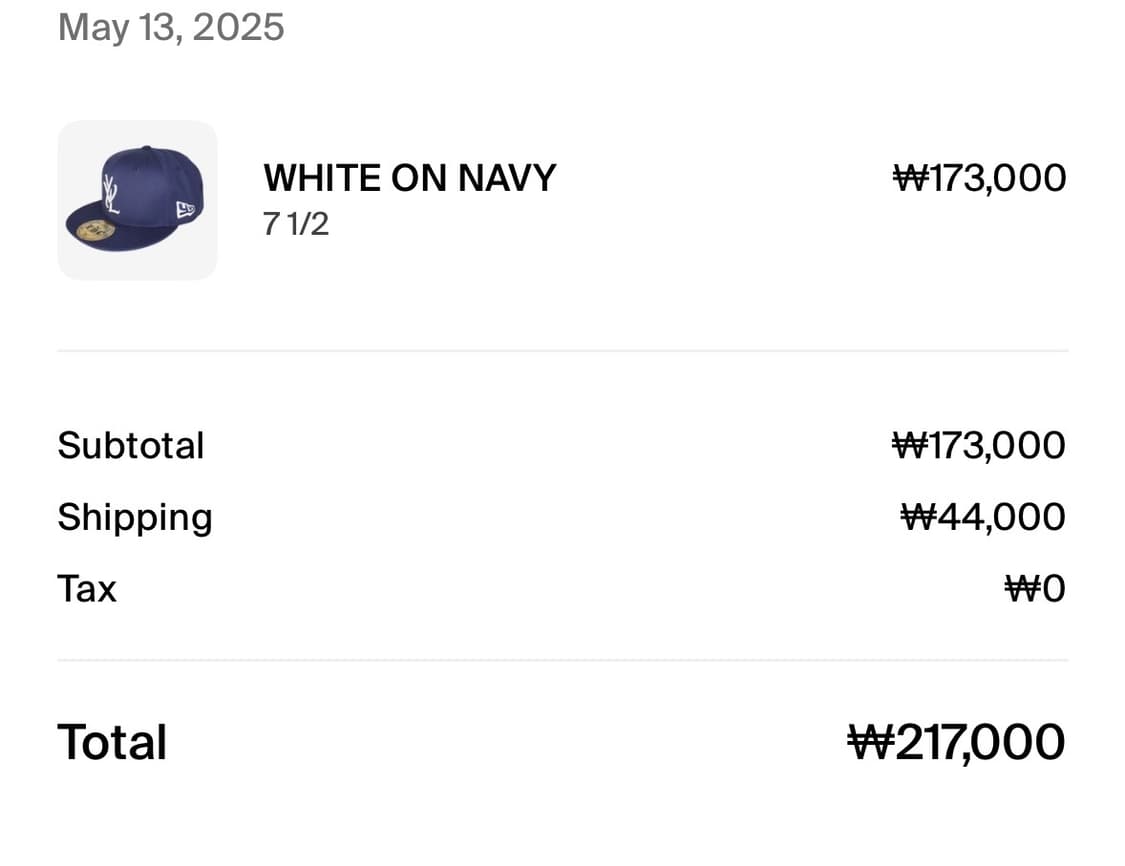The height and width of the screenshot is (866, 1125).
Task: Select the Subtotal label
Action: [x=131, y=446]
